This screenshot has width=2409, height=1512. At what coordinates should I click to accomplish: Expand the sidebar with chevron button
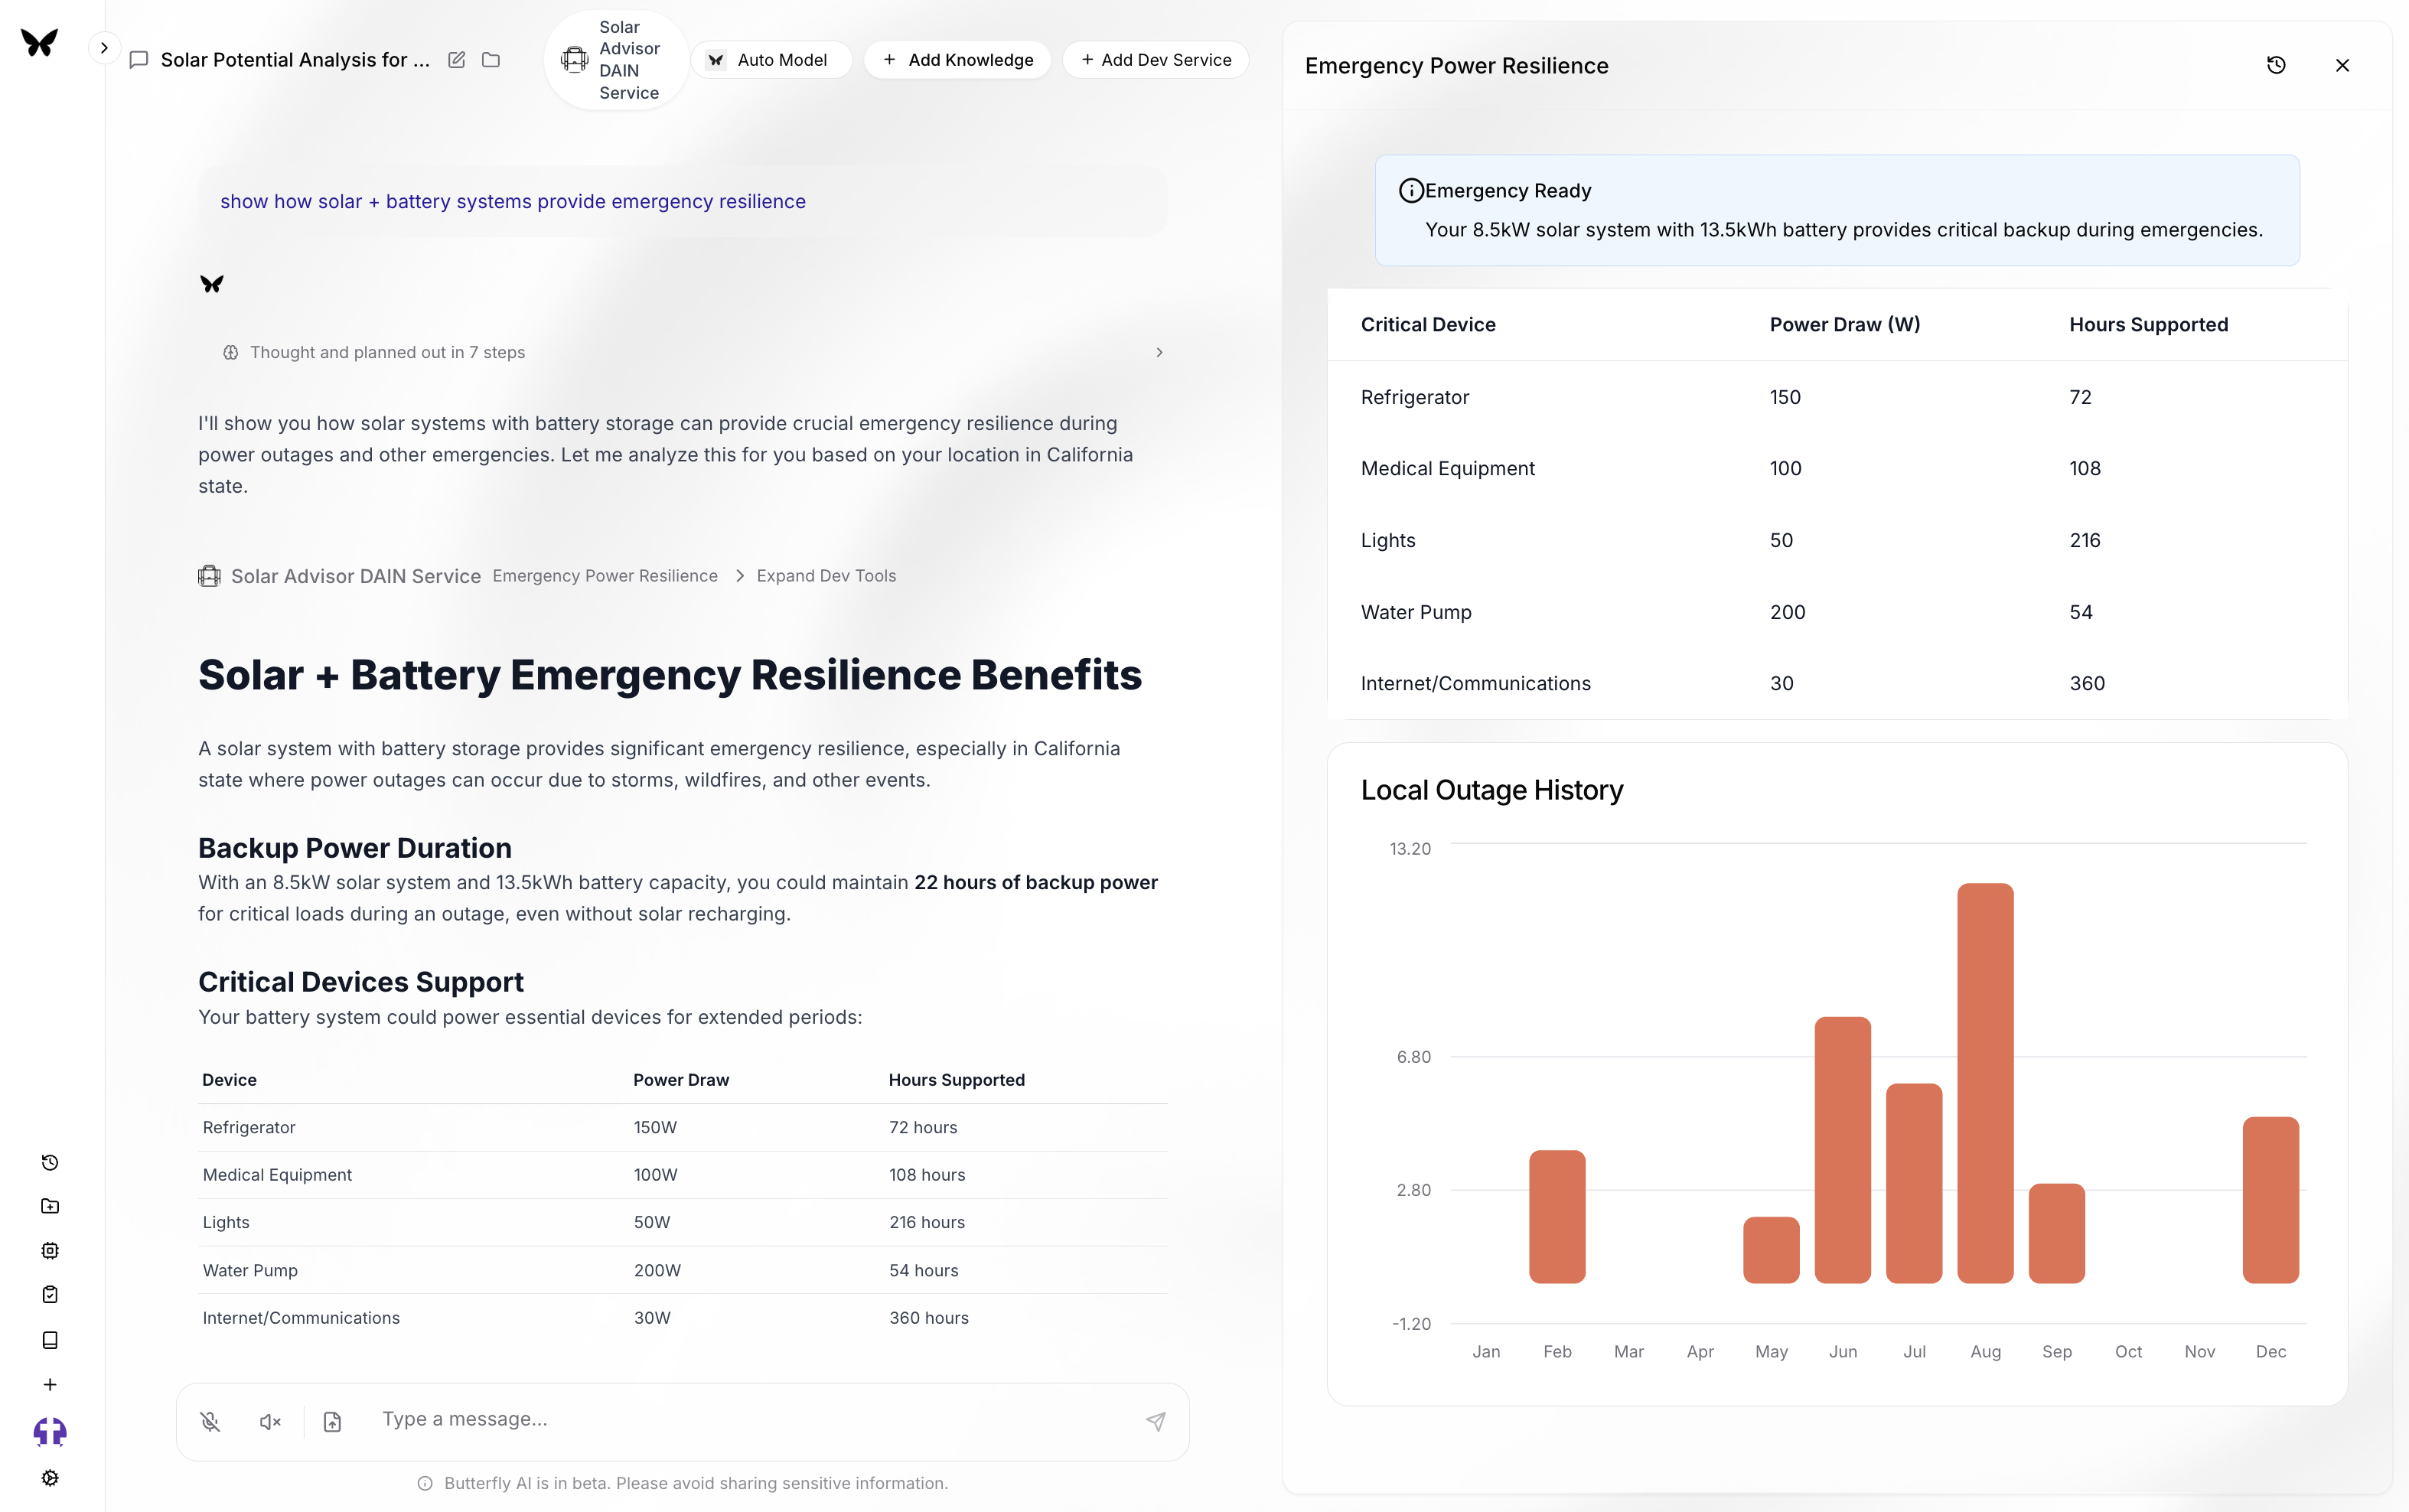(x=104, y=47)
